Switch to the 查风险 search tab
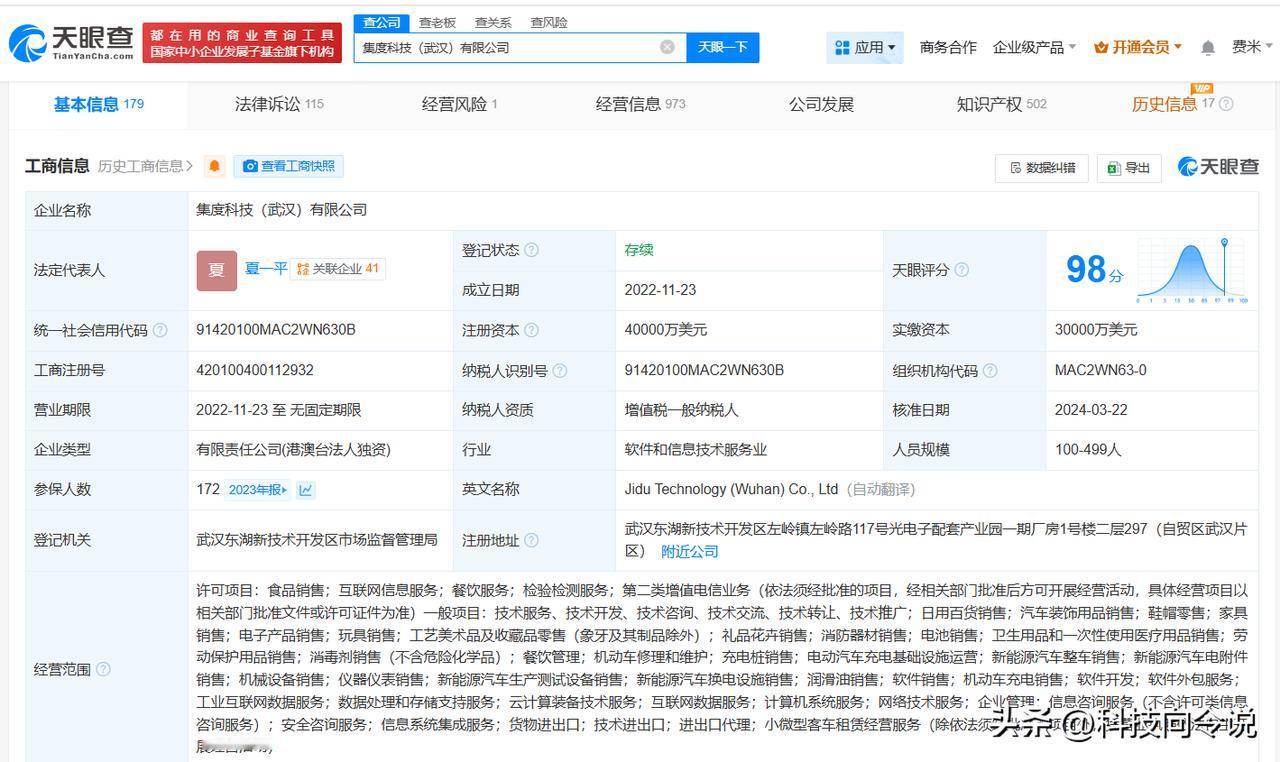1280x762 pixels. coord(549,22)
